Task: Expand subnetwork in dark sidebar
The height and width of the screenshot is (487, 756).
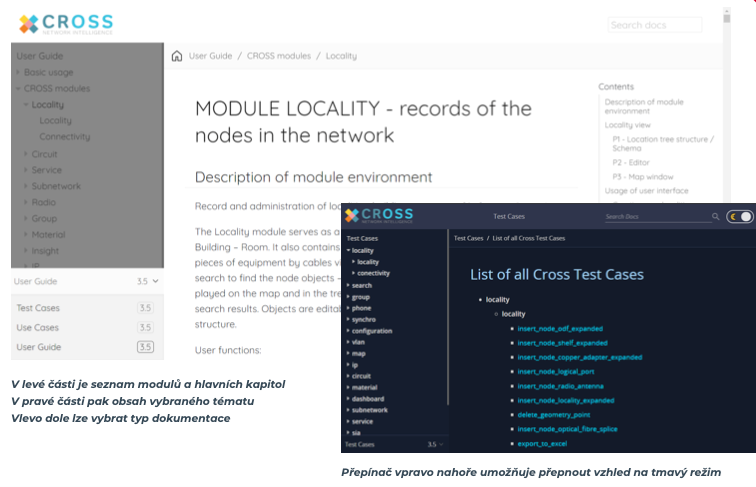Action: point(348,410)
